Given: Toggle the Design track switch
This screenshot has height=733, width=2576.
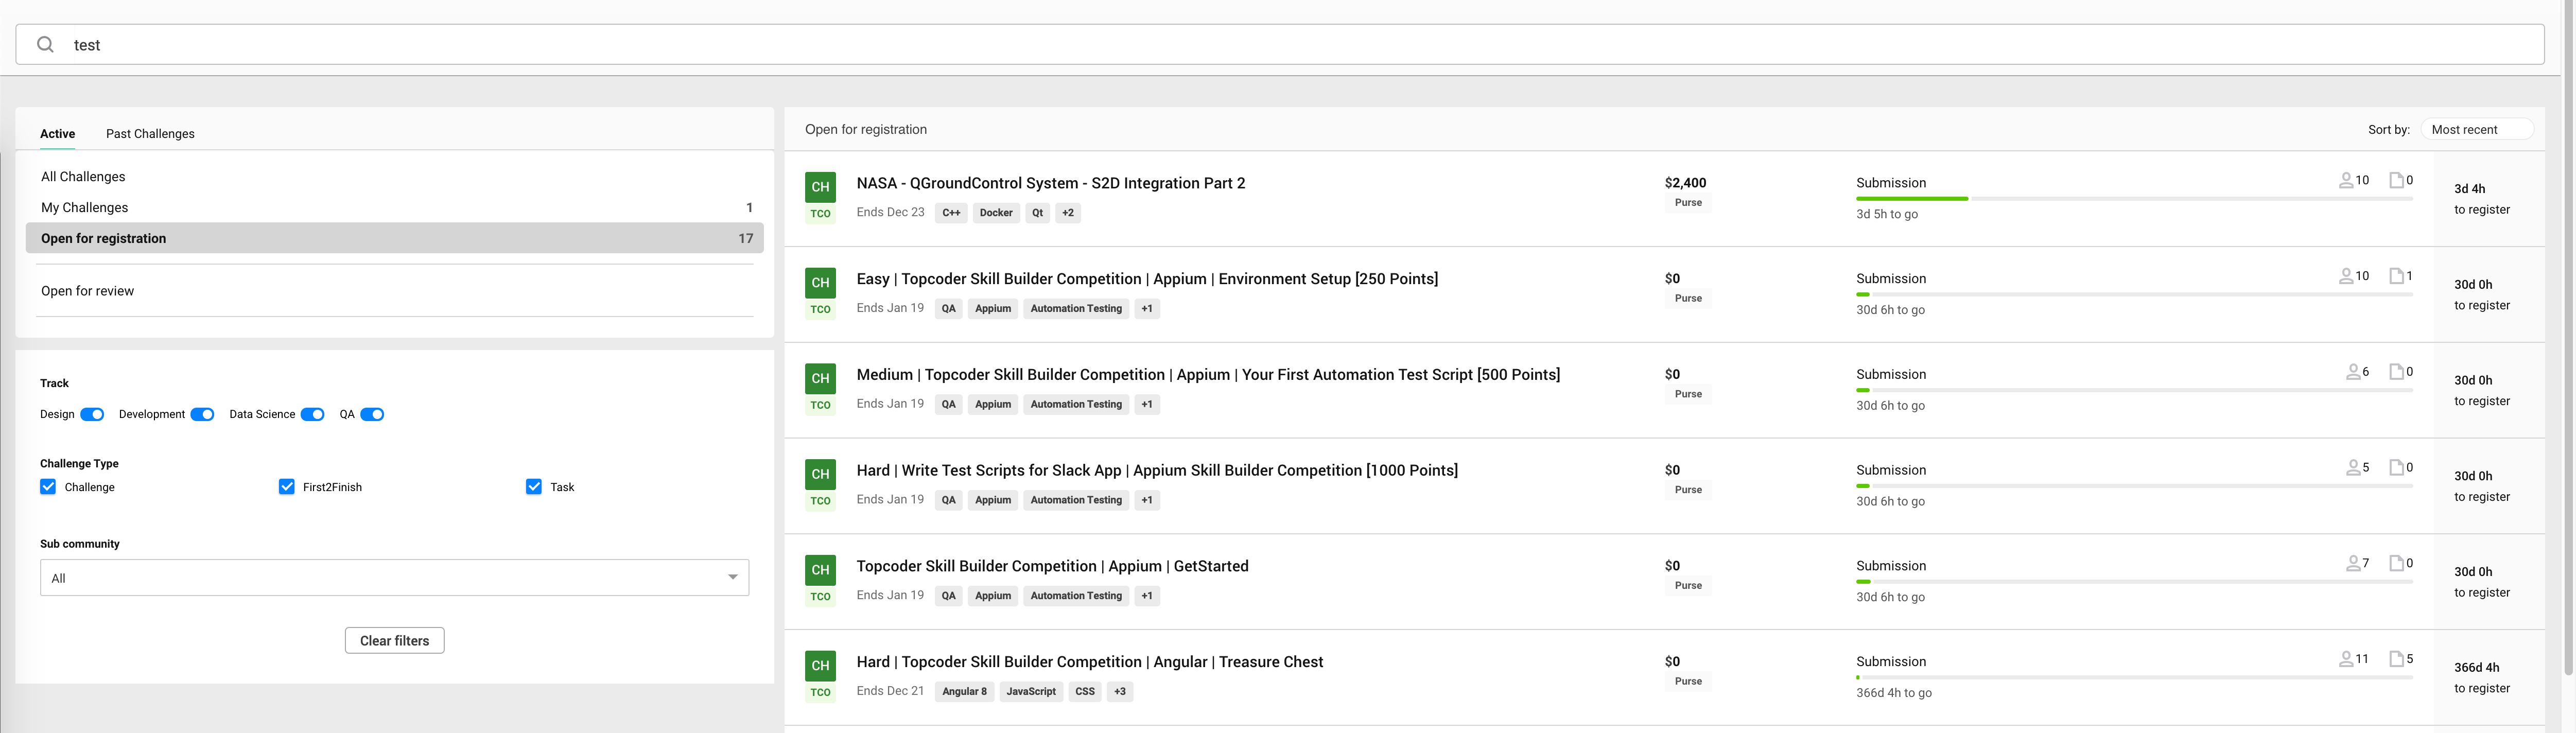Looking at the screenshot, I should coord(92,415).
